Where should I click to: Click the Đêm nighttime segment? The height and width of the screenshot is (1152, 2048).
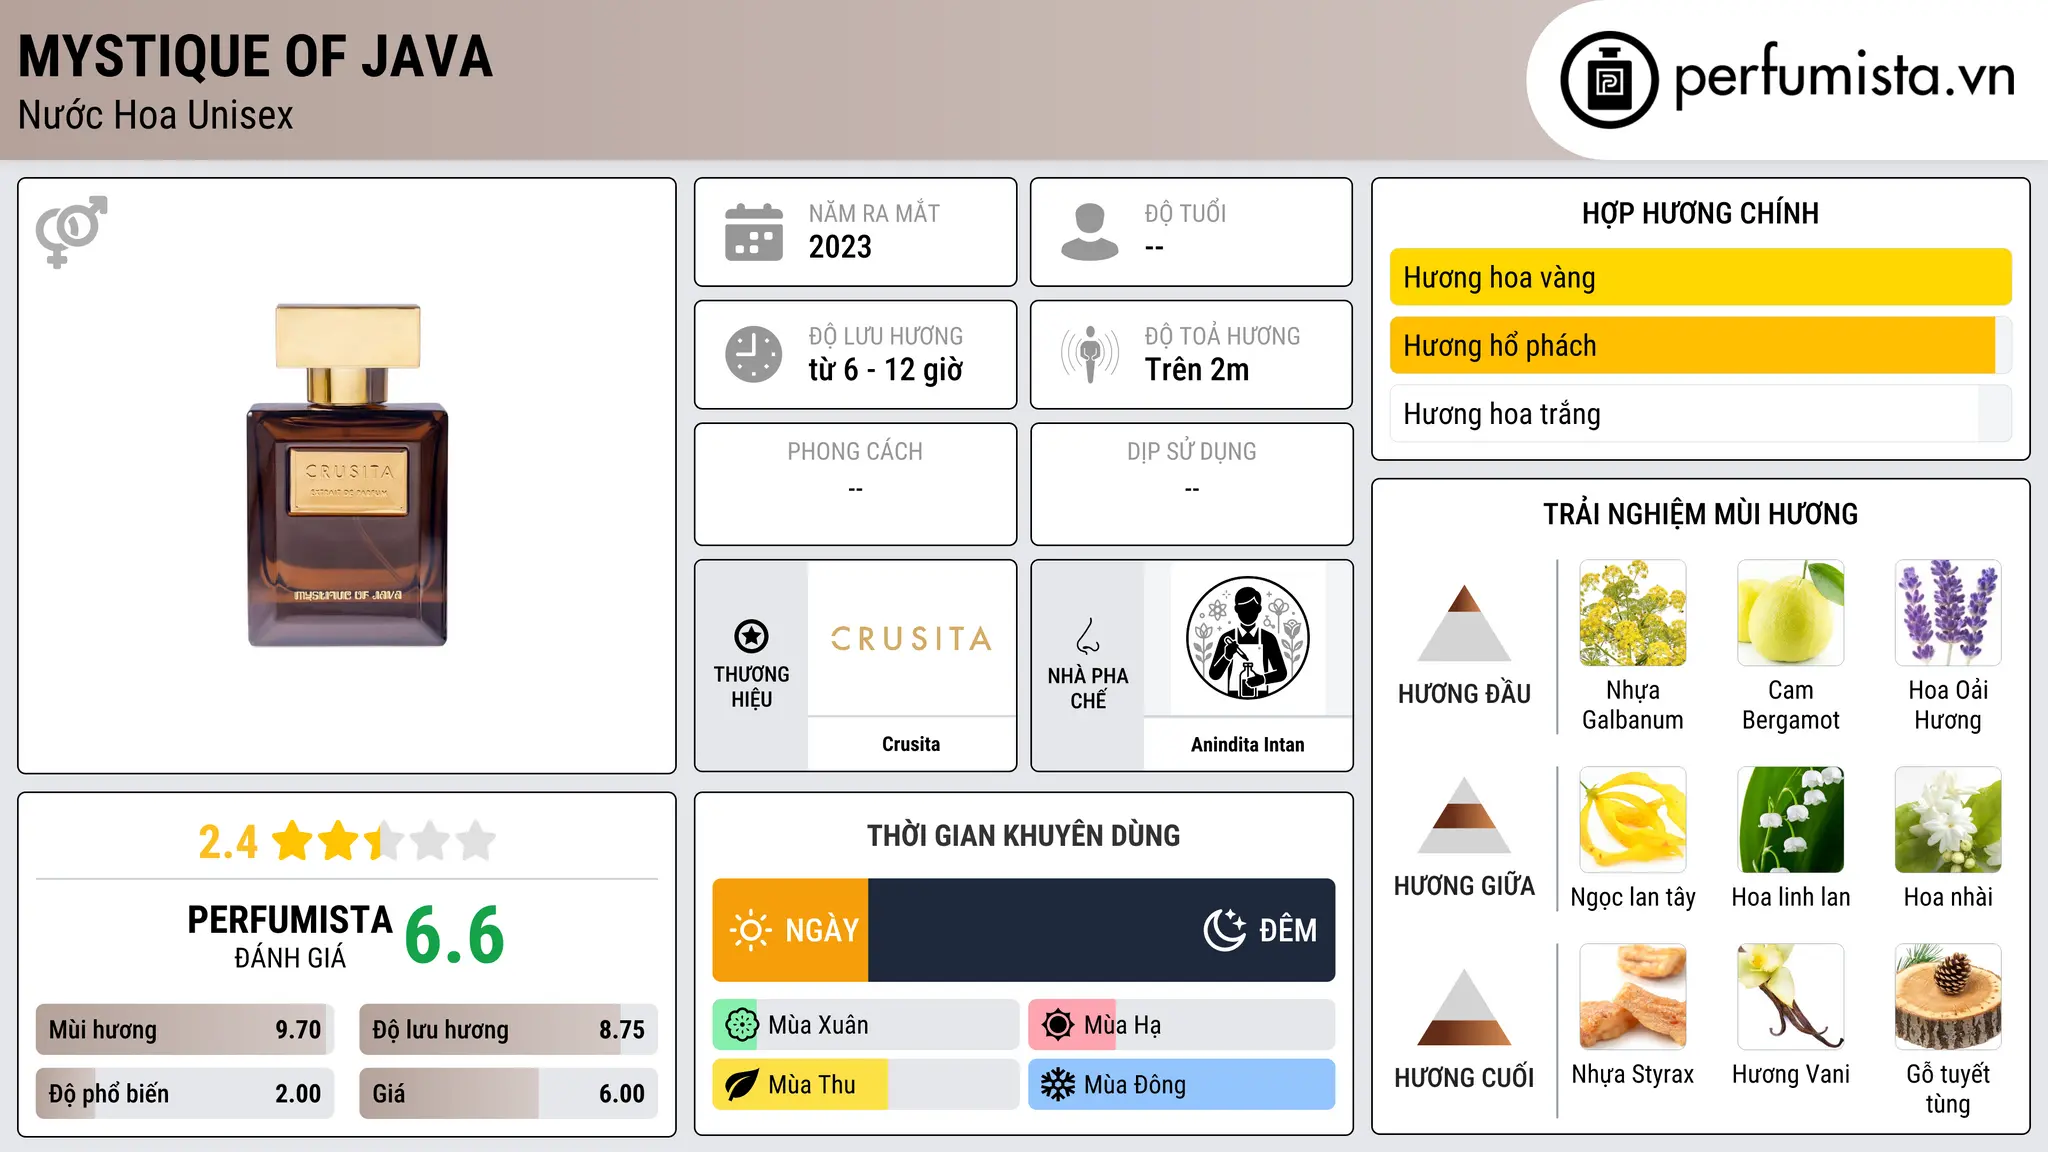(x=1102, y=930)
